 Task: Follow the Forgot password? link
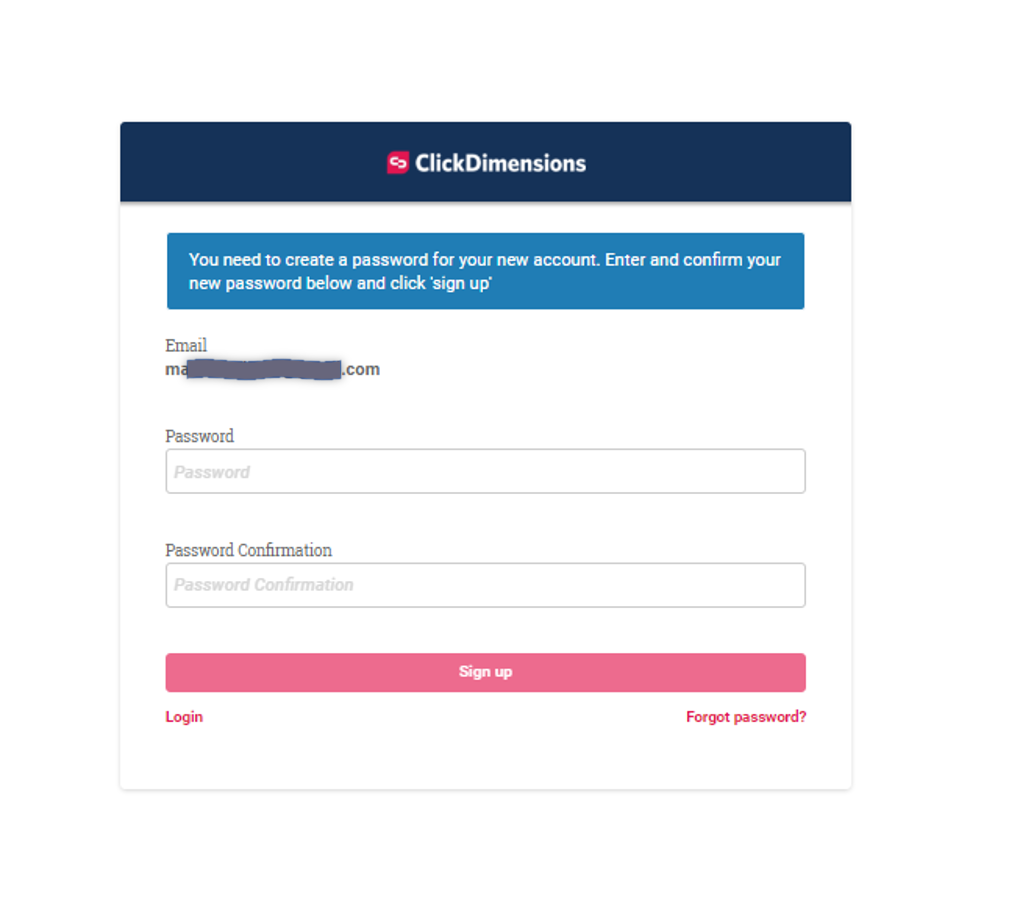click(746, 716)
